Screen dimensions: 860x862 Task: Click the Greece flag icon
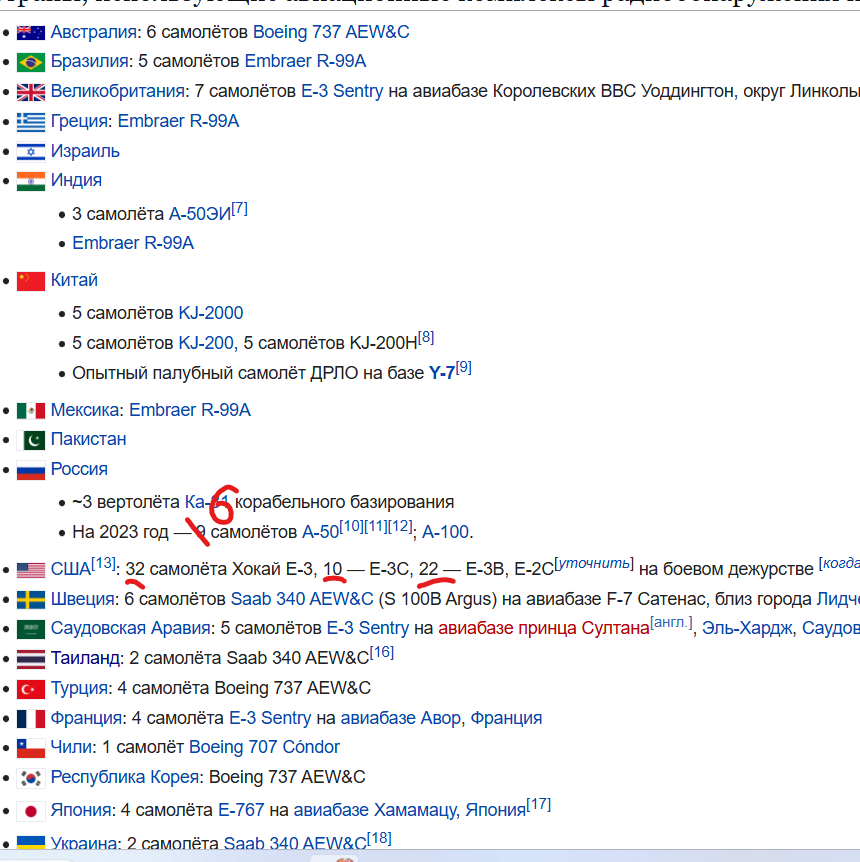(31, 122)
